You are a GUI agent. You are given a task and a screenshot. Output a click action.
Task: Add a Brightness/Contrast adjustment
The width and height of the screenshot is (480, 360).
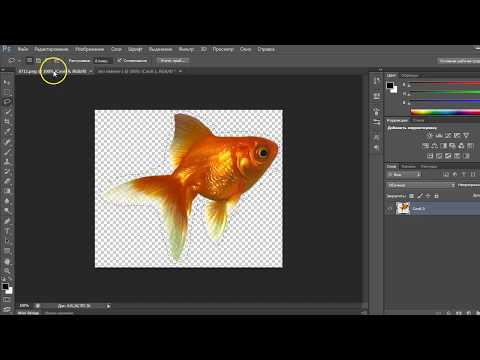pos(430,135)
